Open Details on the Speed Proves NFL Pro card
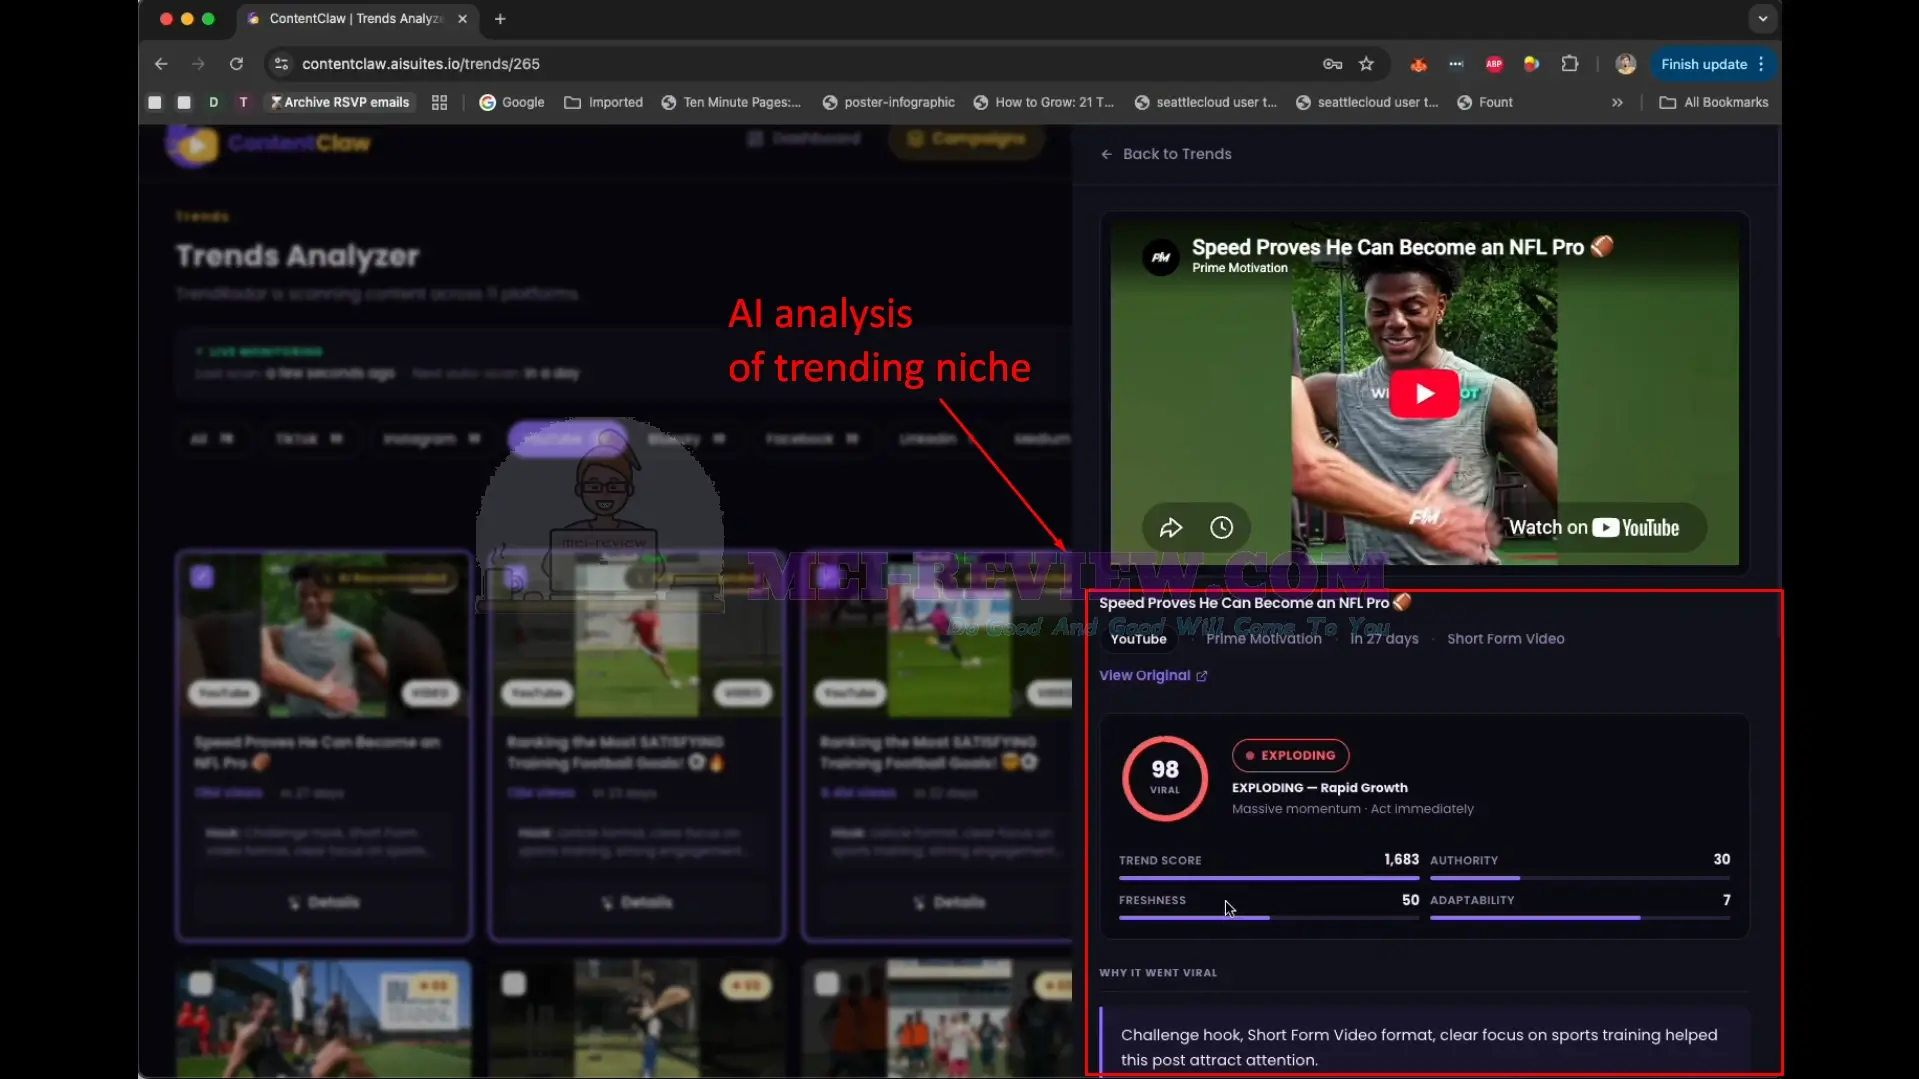 (x=324, y=902)
